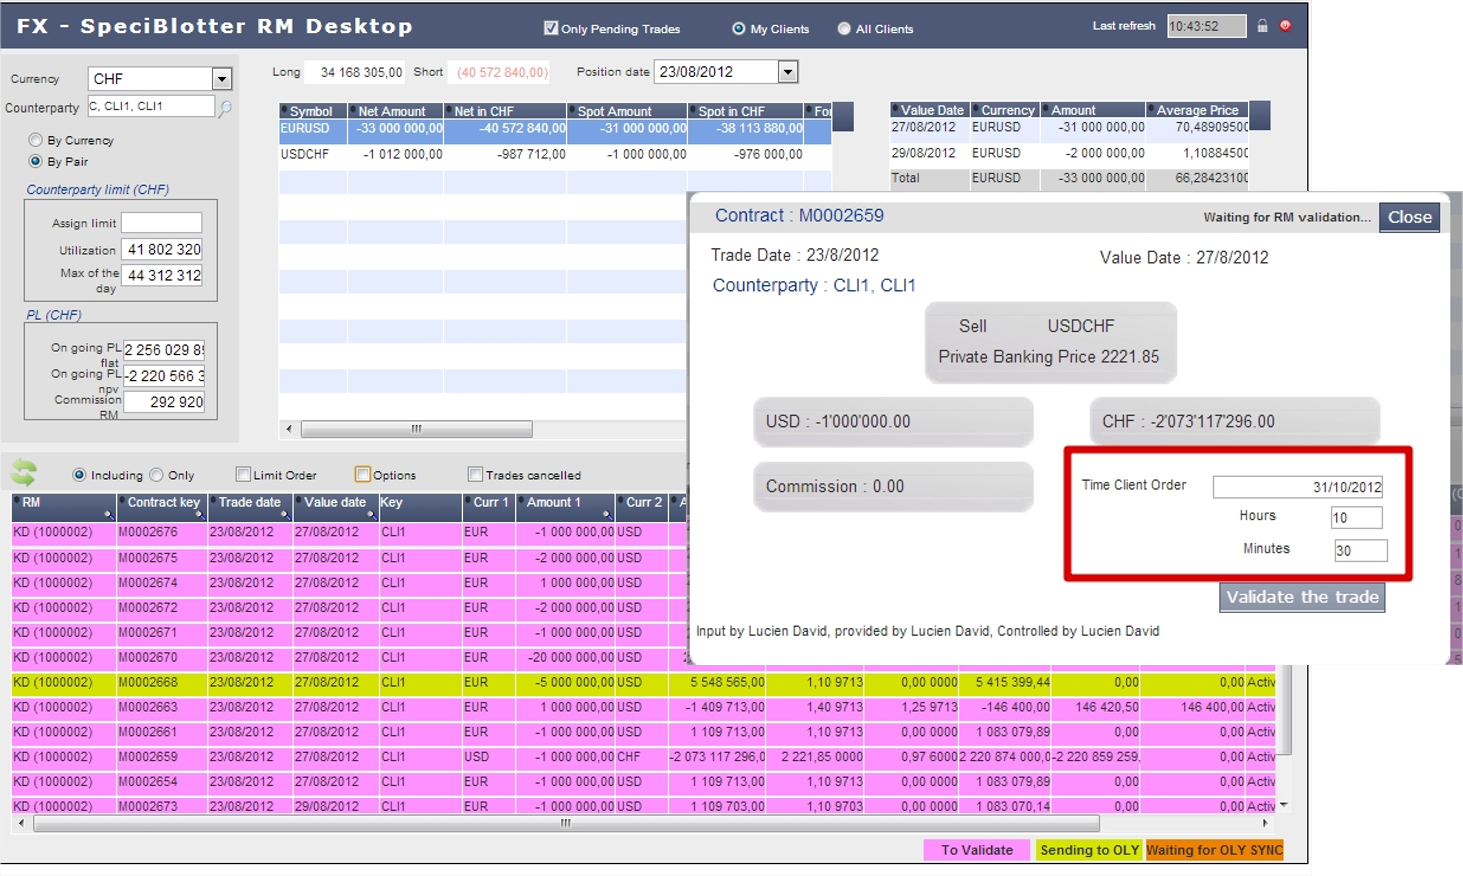Viewport: 1463px width, 876px height.
Task: Click the Hours input field
Action: (1356, 517)
